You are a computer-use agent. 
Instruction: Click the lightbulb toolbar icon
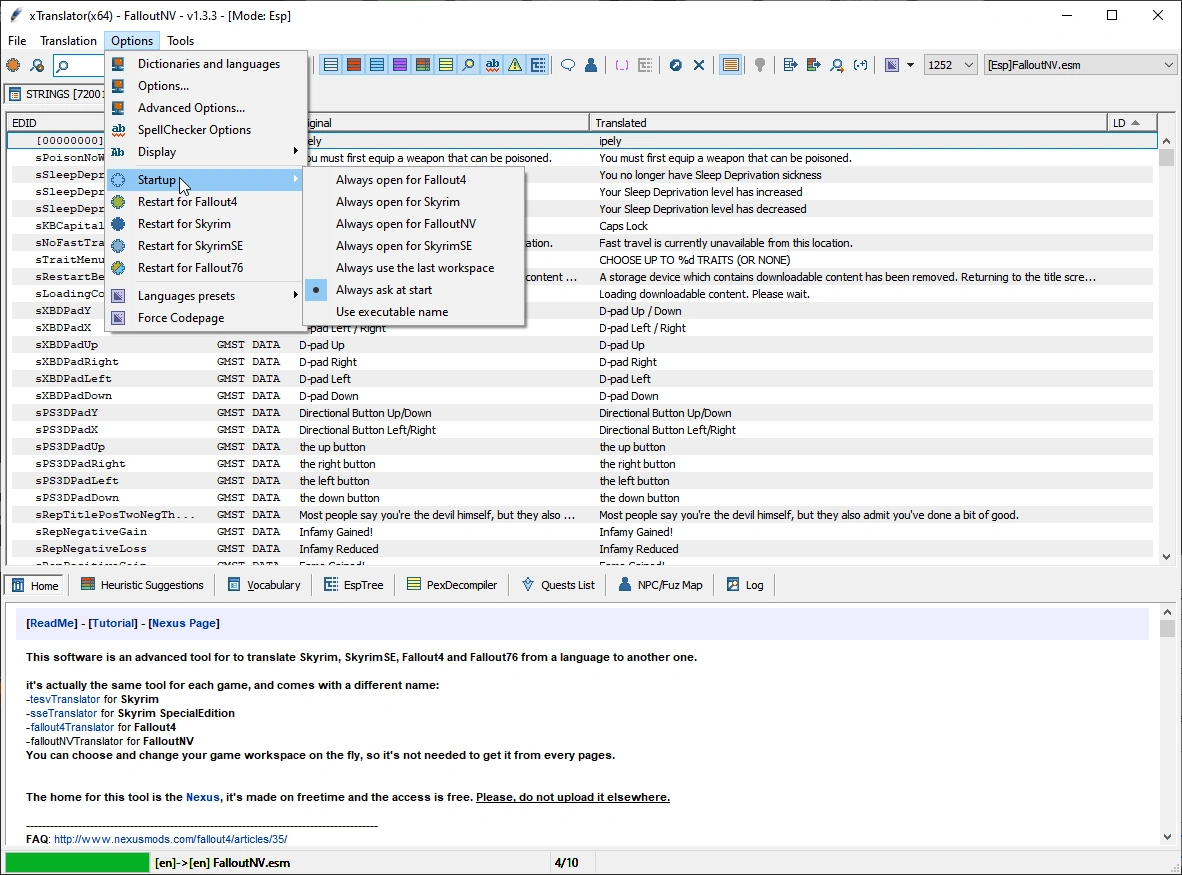[x=760, y=65]
